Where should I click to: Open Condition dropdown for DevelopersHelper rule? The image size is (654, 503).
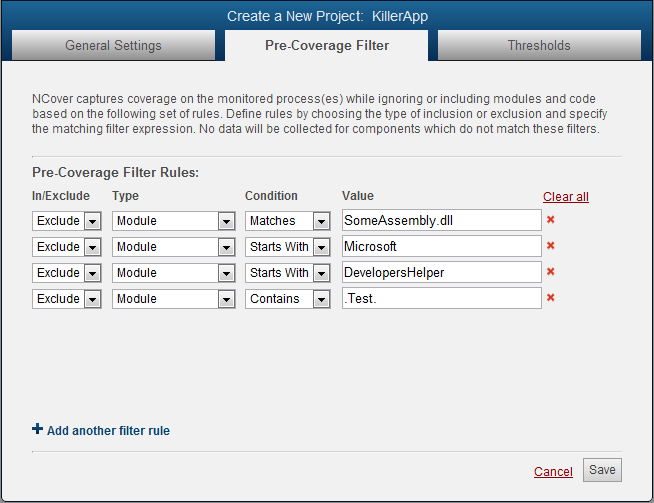321,273
